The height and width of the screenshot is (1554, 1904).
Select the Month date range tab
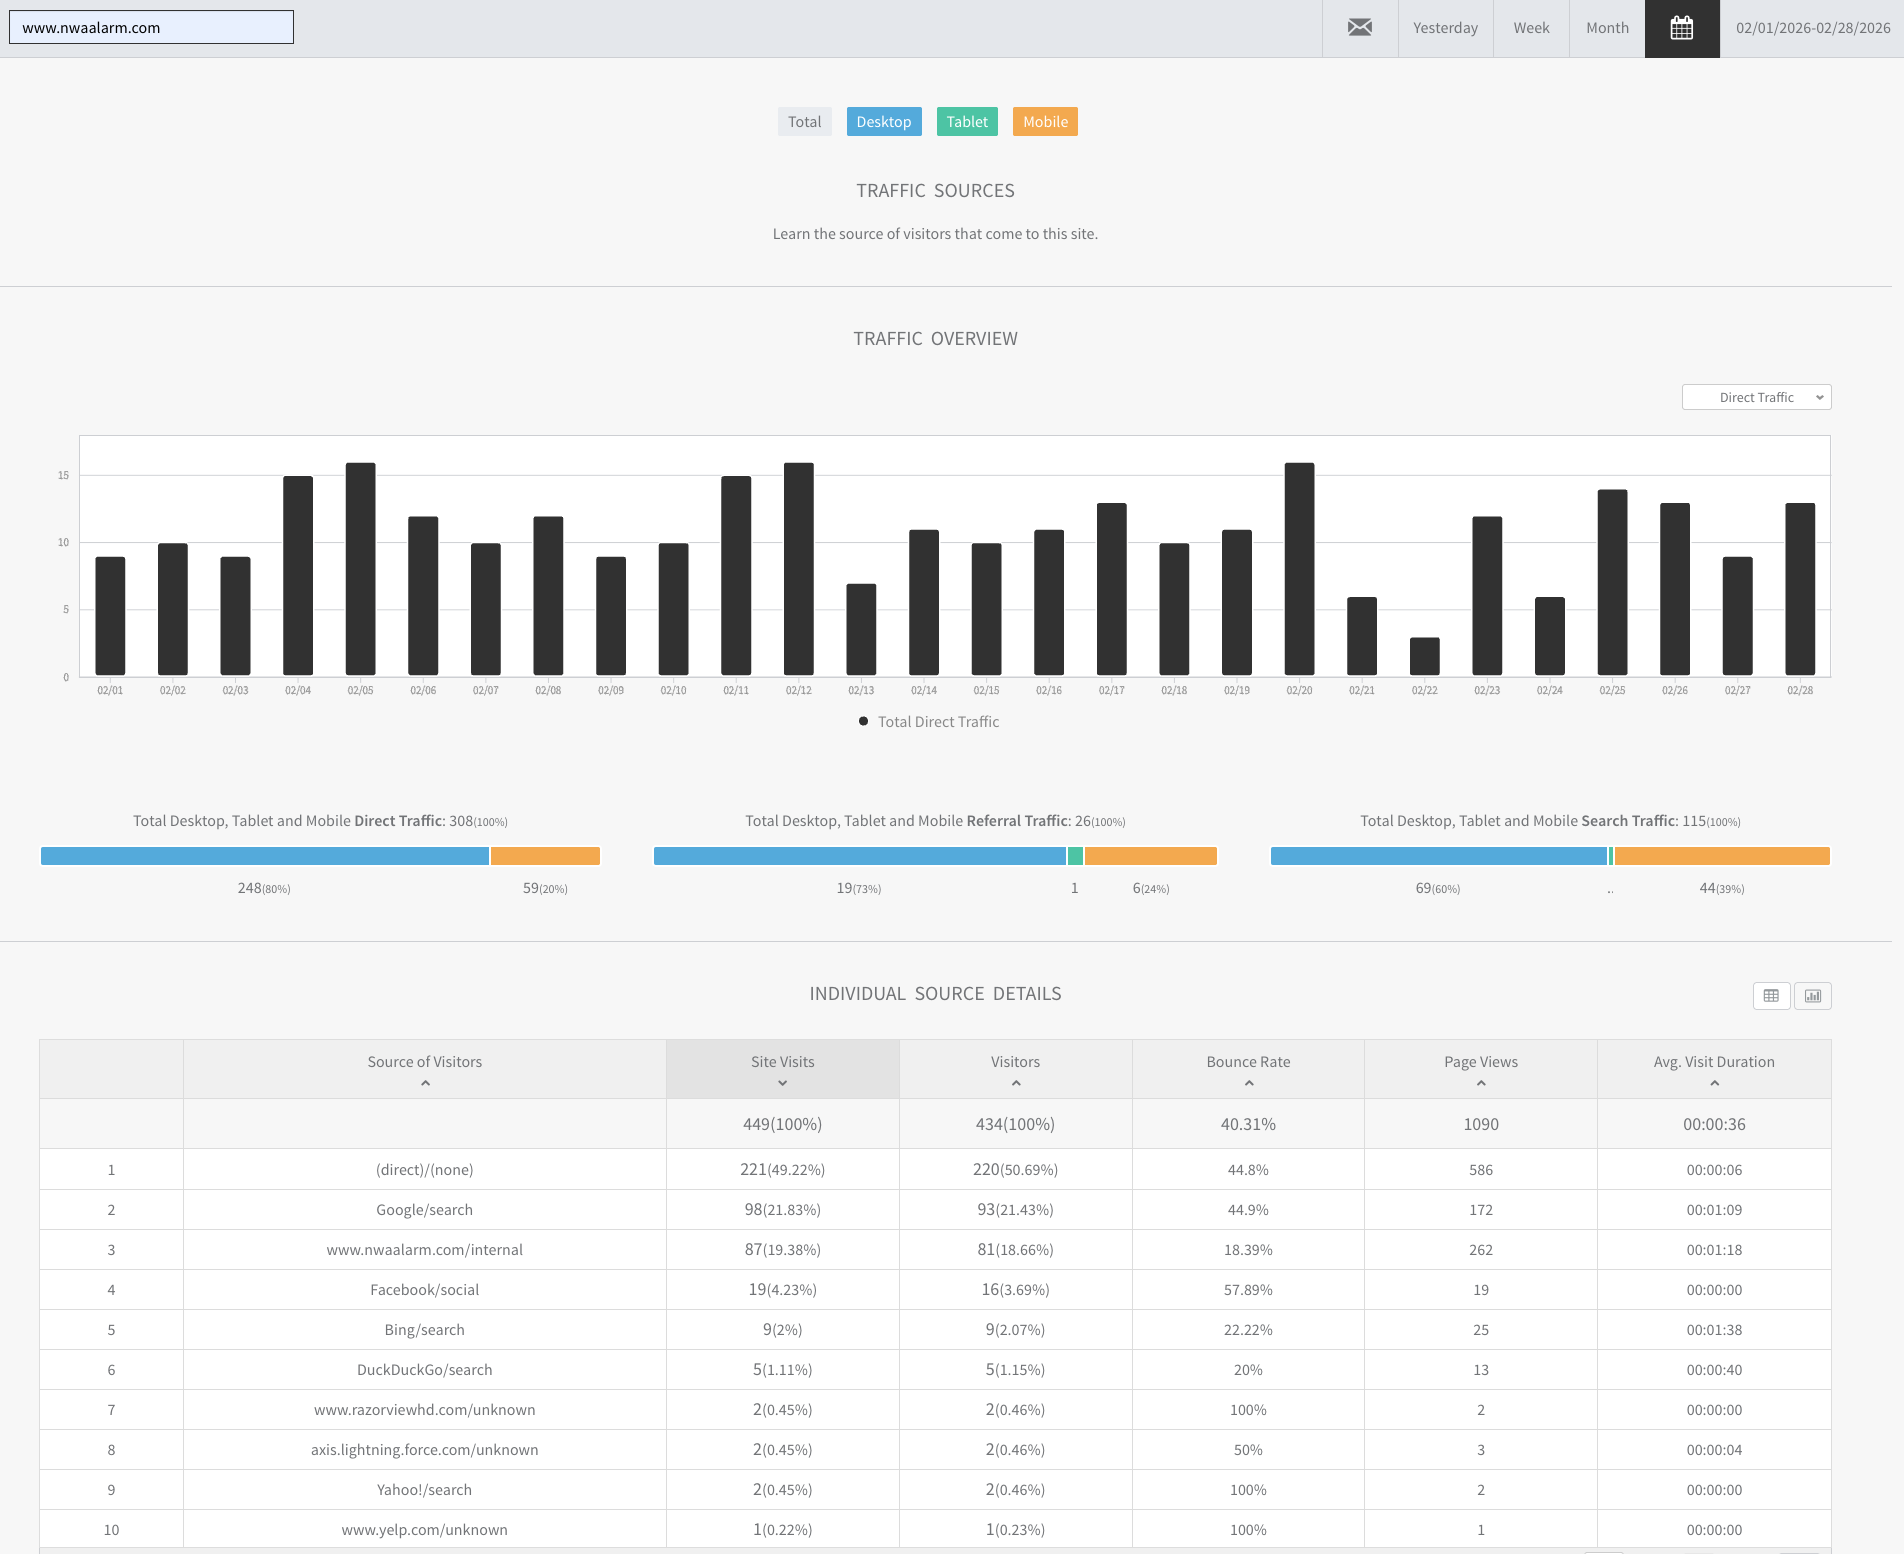point(1606,28)
